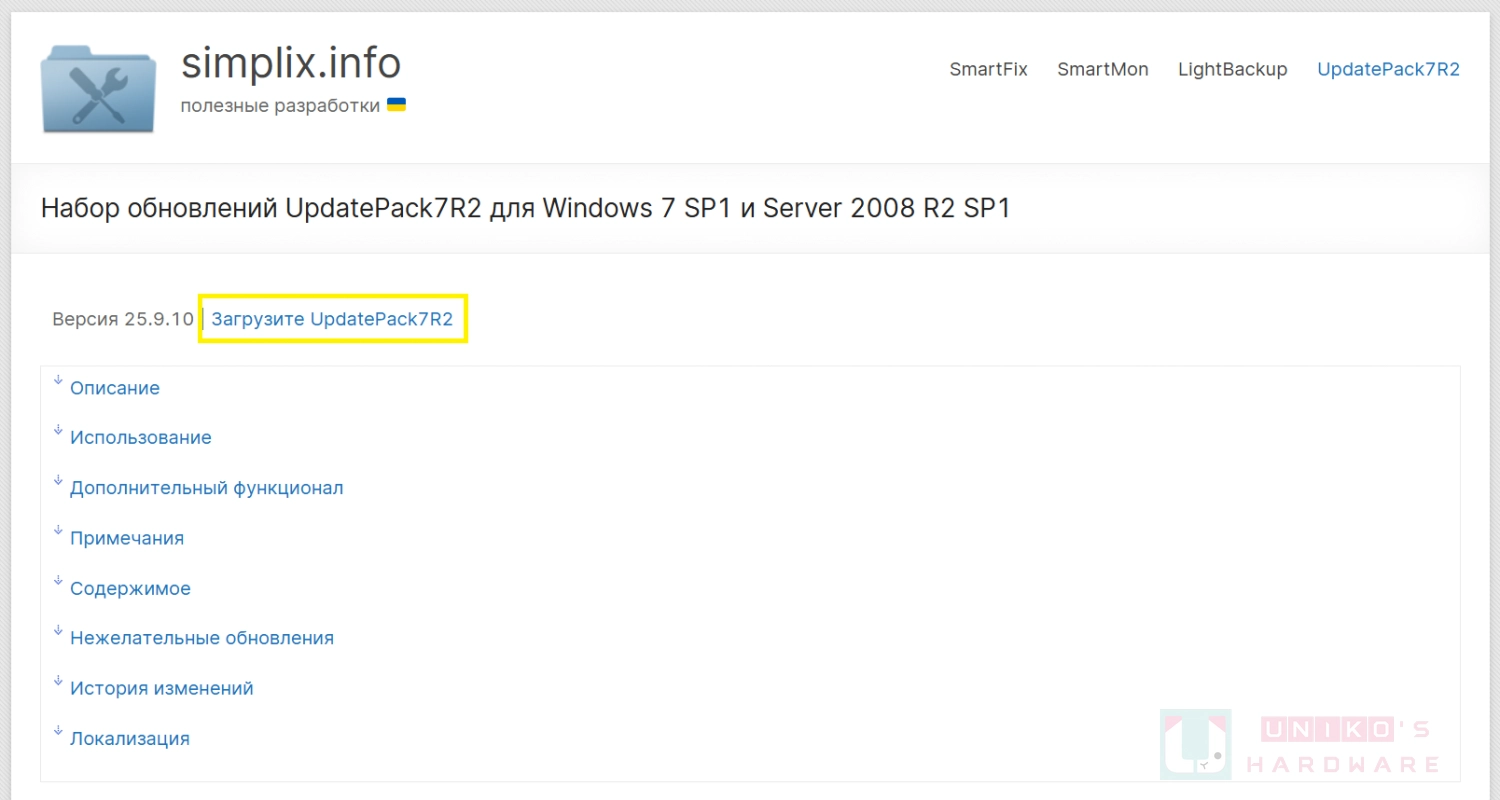Select the UpdatePack7R2 navigation item
Screen dimensions: 1500x800
point(1388,69)
